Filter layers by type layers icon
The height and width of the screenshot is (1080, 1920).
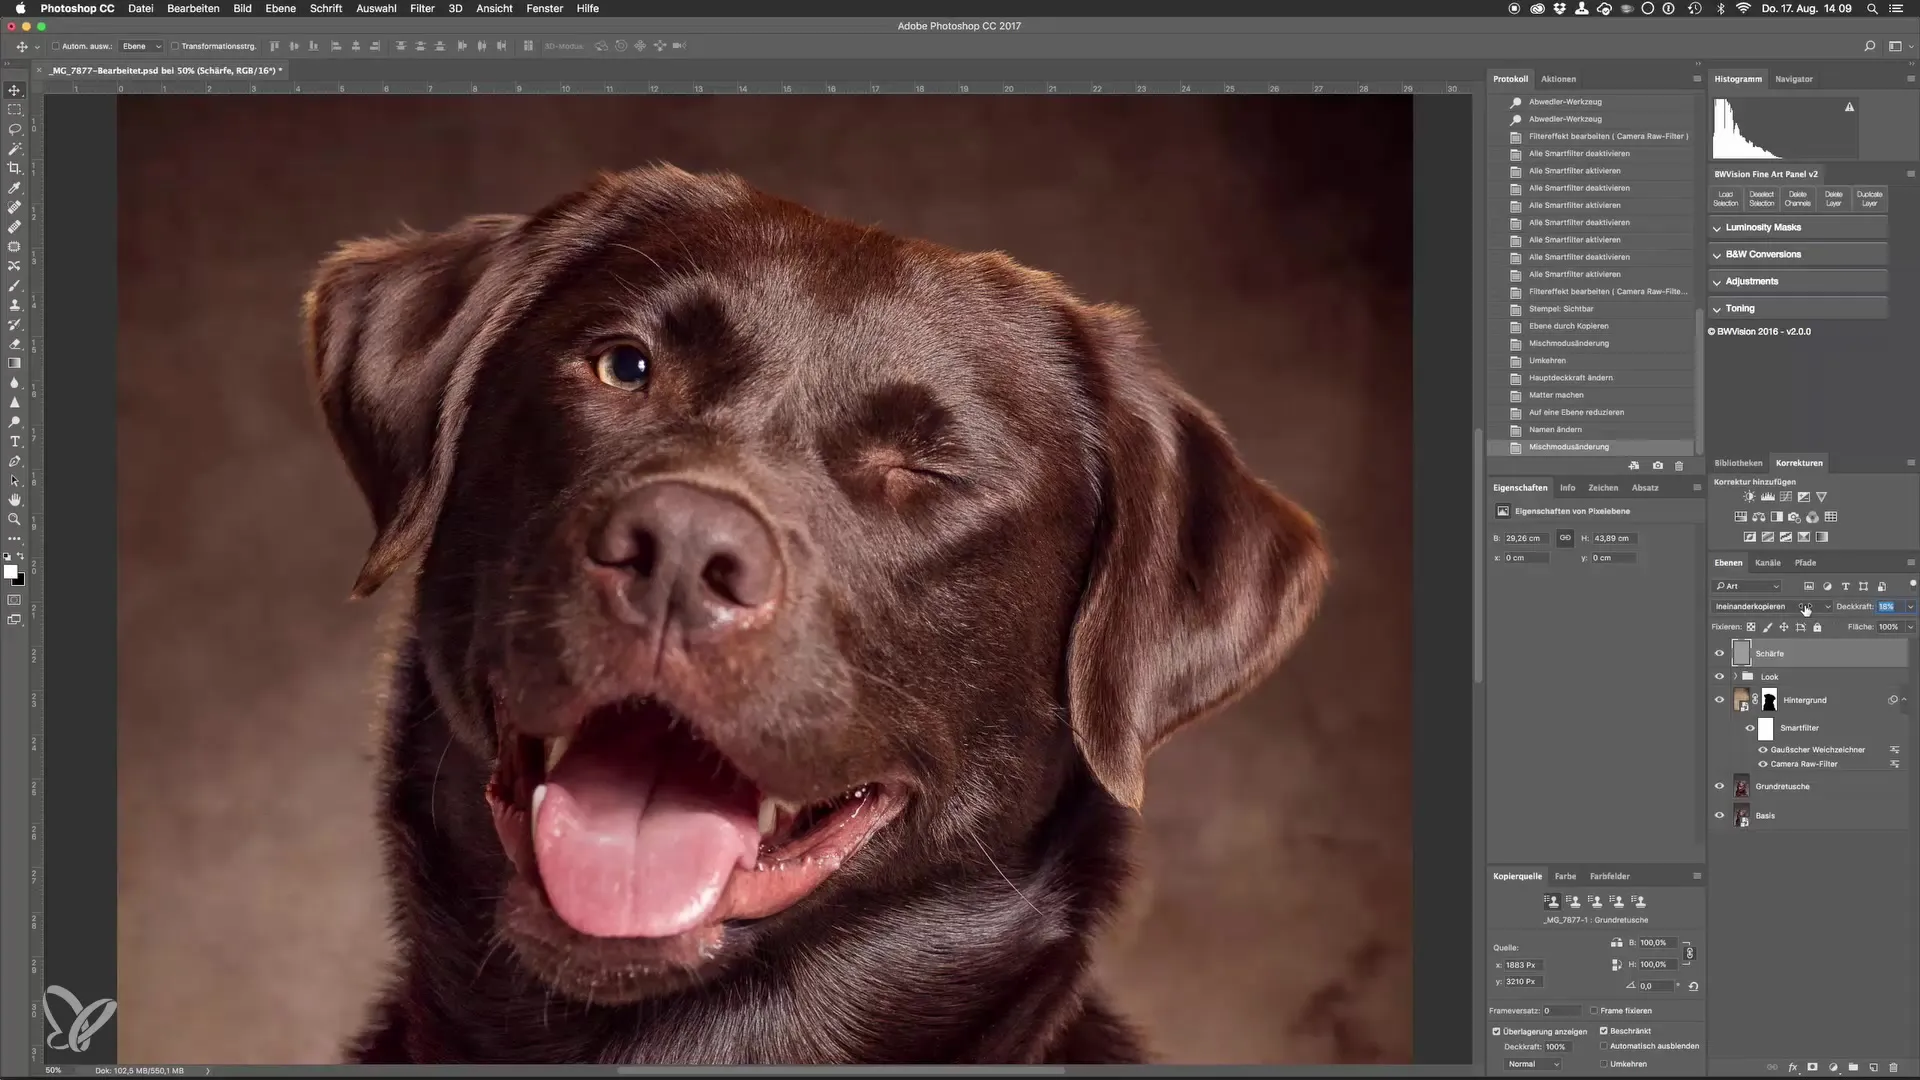(x=1845, y=586)
